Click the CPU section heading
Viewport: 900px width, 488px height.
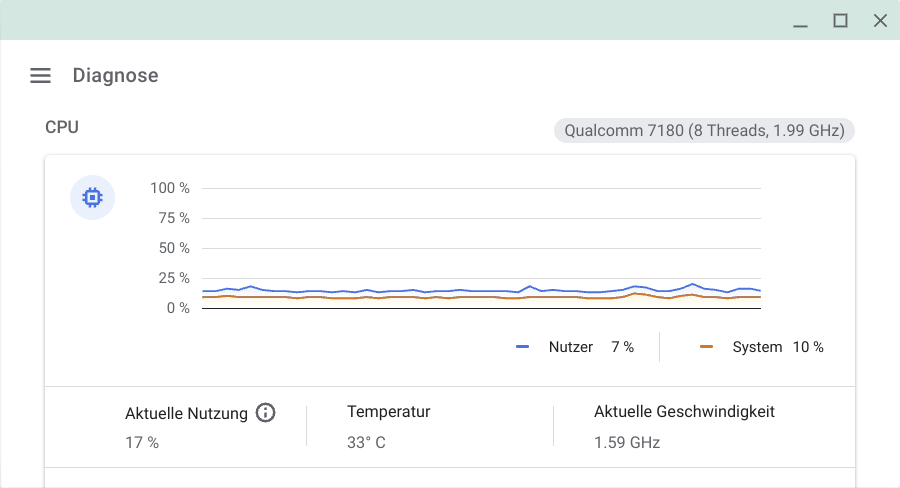[x=62, y=127]
